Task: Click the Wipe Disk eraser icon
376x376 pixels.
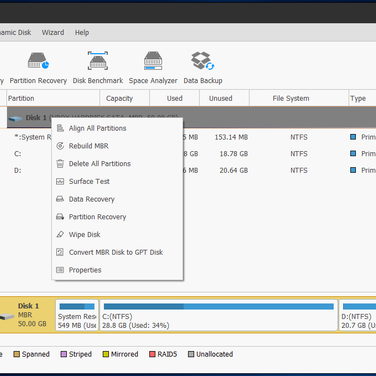Action: point(60,234)
